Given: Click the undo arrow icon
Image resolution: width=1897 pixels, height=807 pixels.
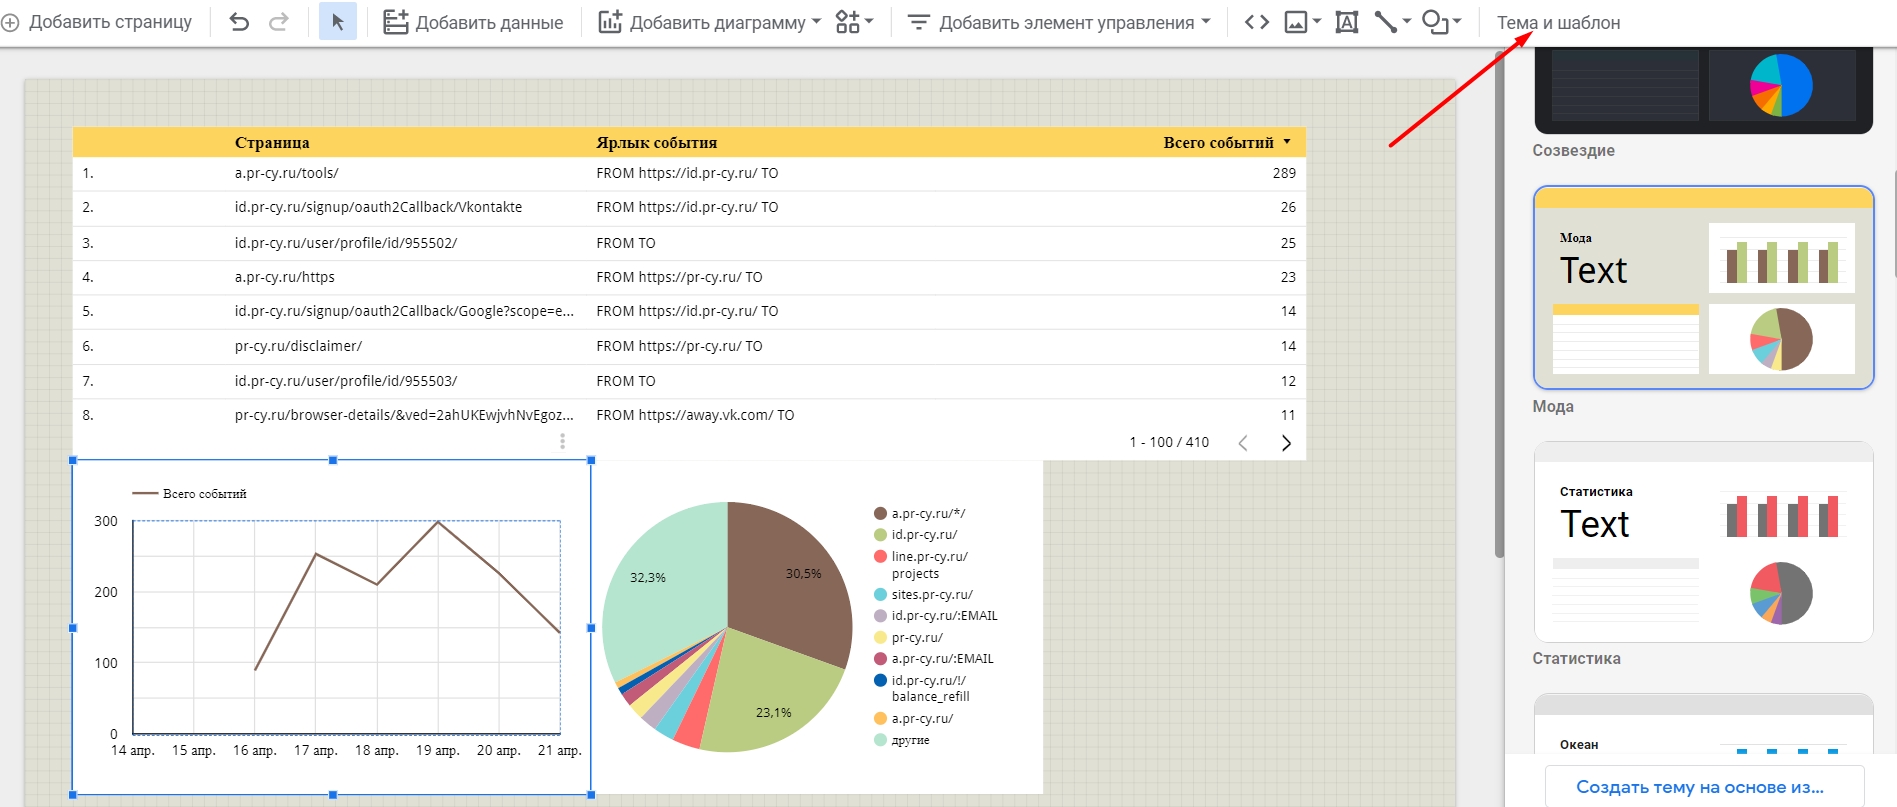Looking at the screenshot, I should (239, 22).
